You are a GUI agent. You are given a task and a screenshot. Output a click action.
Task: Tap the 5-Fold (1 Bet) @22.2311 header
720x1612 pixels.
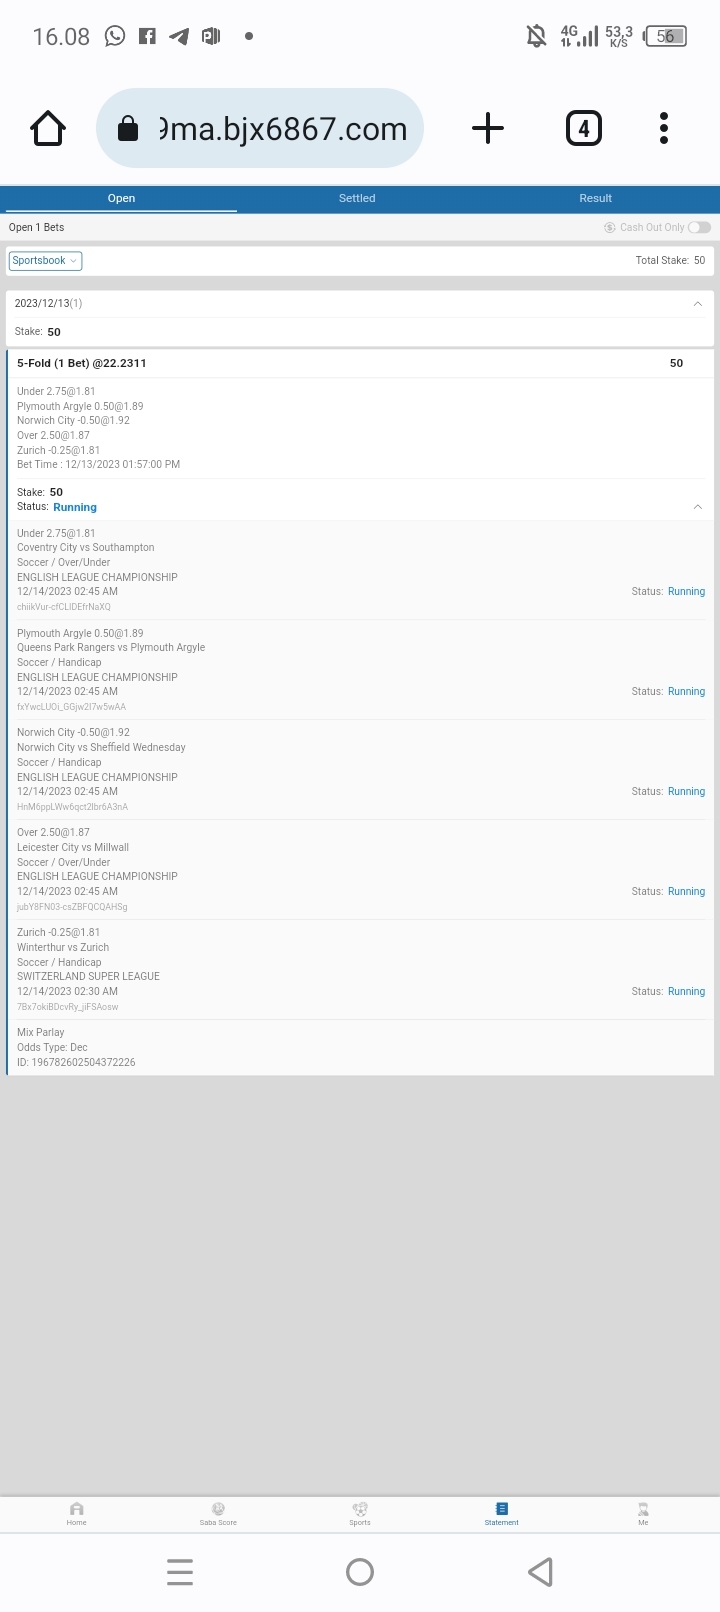click(82, 363)
